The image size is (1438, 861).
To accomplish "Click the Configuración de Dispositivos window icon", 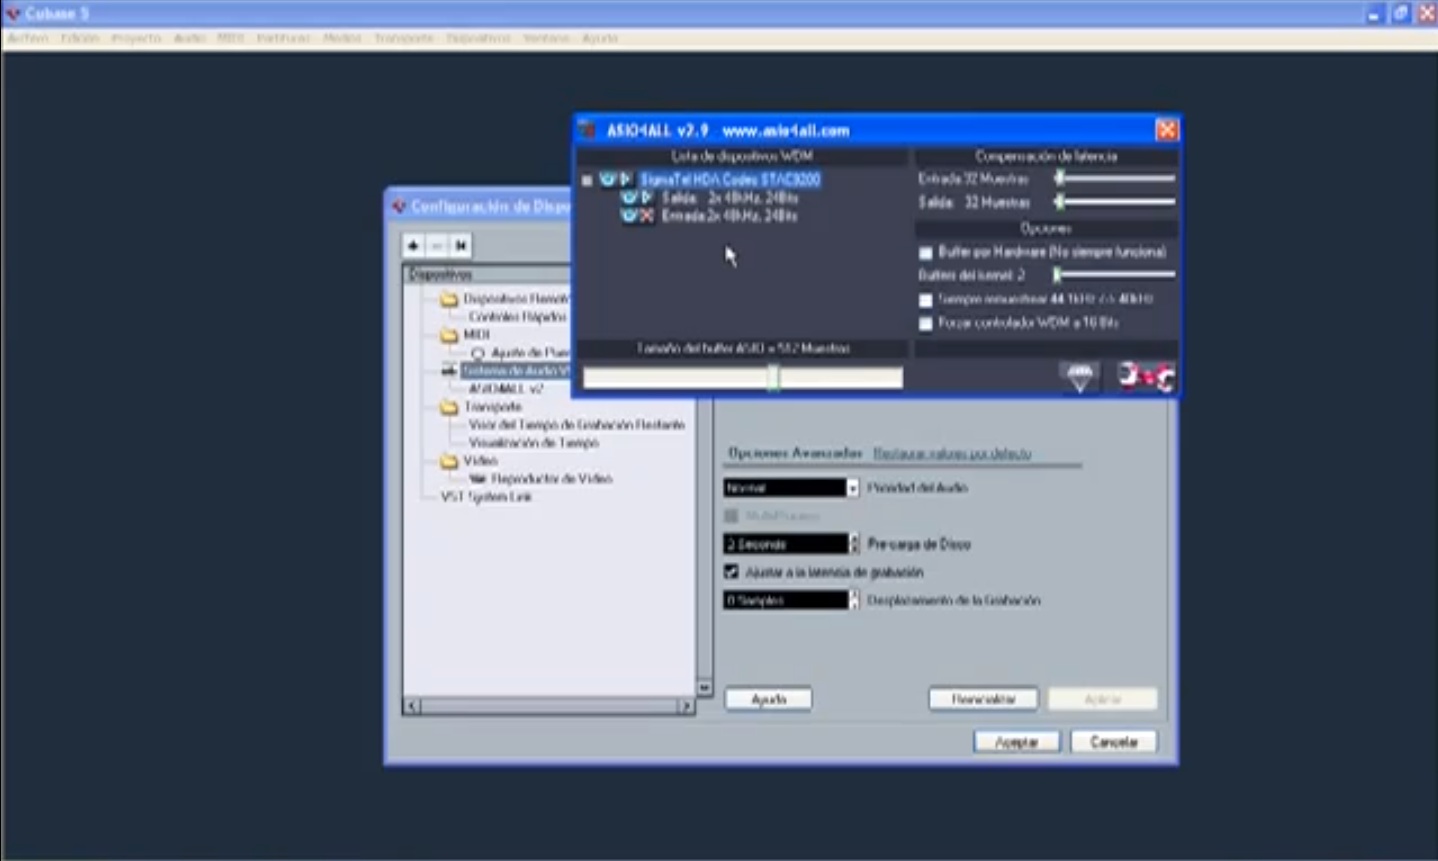I will coord(399,206).
